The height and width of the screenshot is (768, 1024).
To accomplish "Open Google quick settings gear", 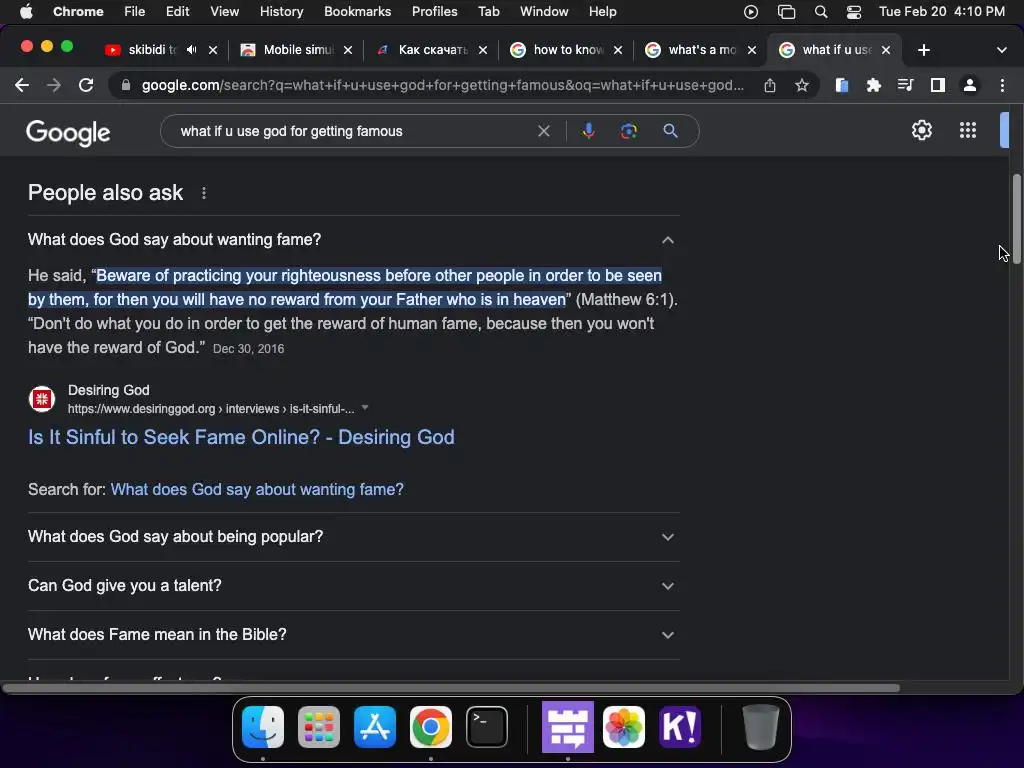I will pyautogui.click(x=921, y=130).
